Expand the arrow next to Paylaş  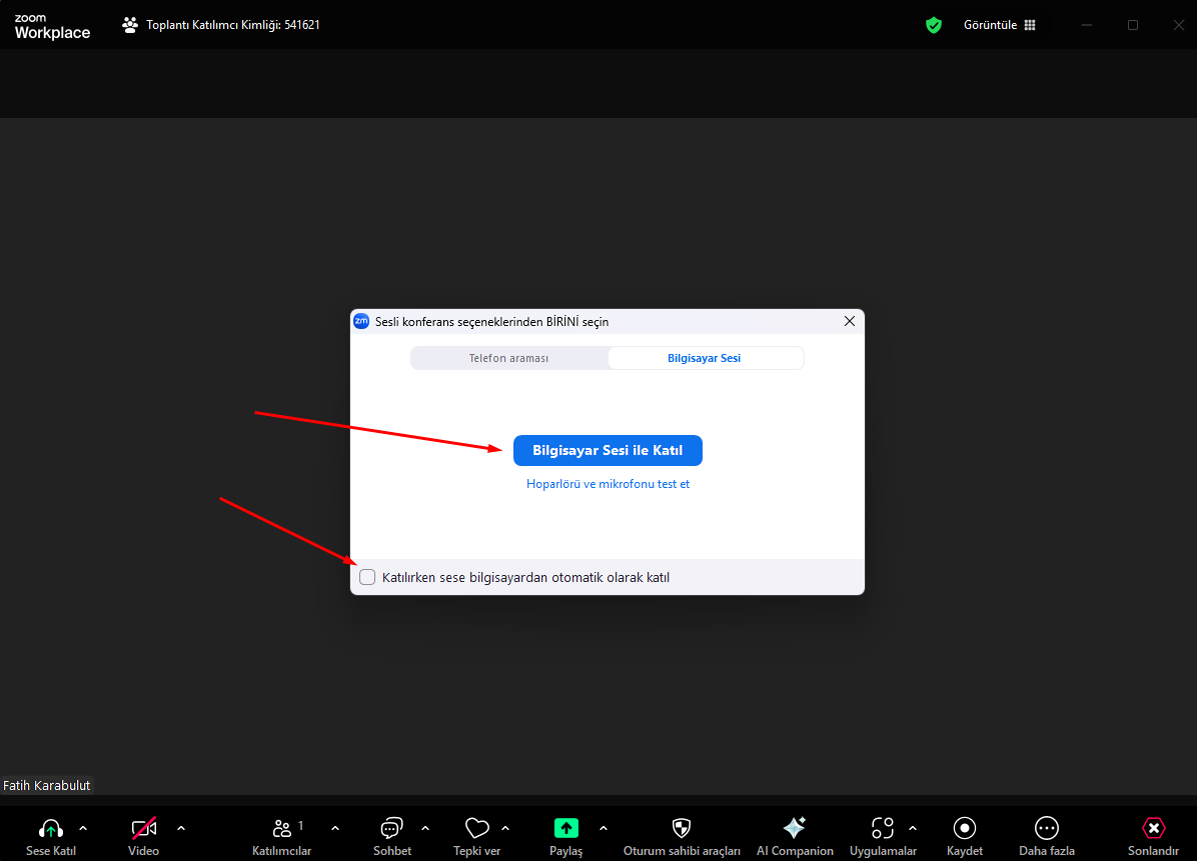click(x=603, y=828)
